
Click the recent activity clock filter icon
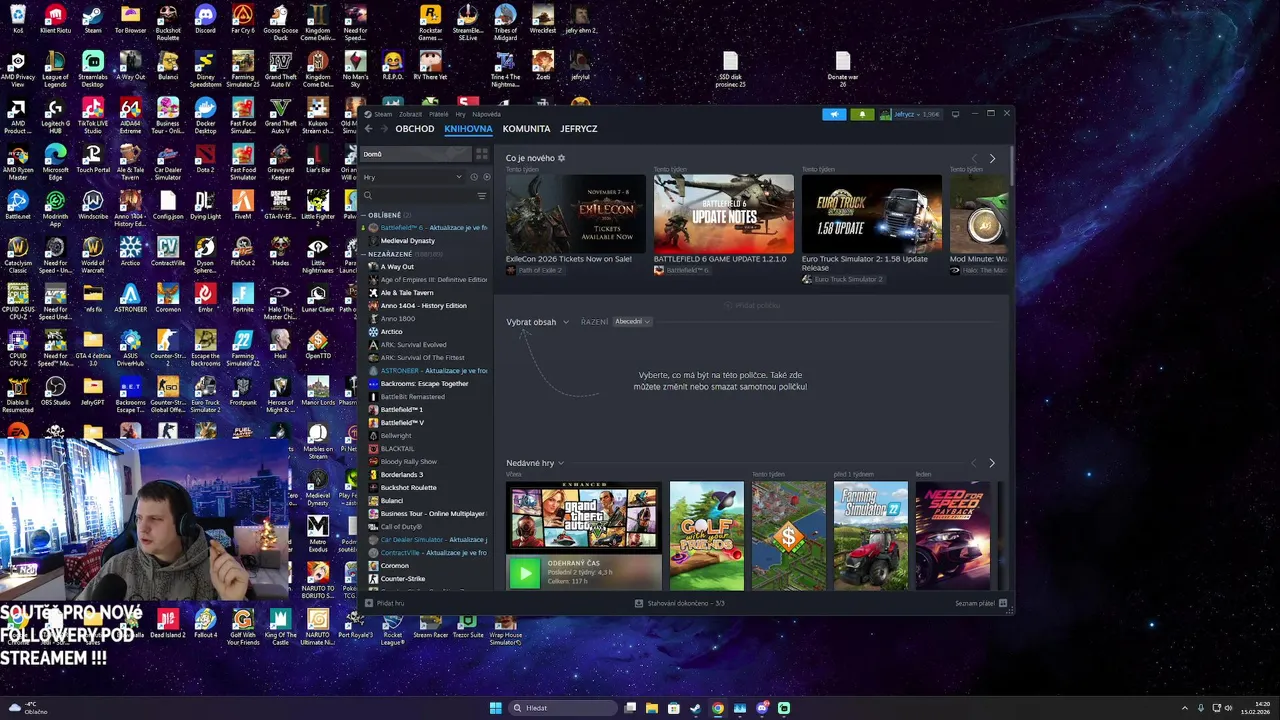click(x=474, y=177)
